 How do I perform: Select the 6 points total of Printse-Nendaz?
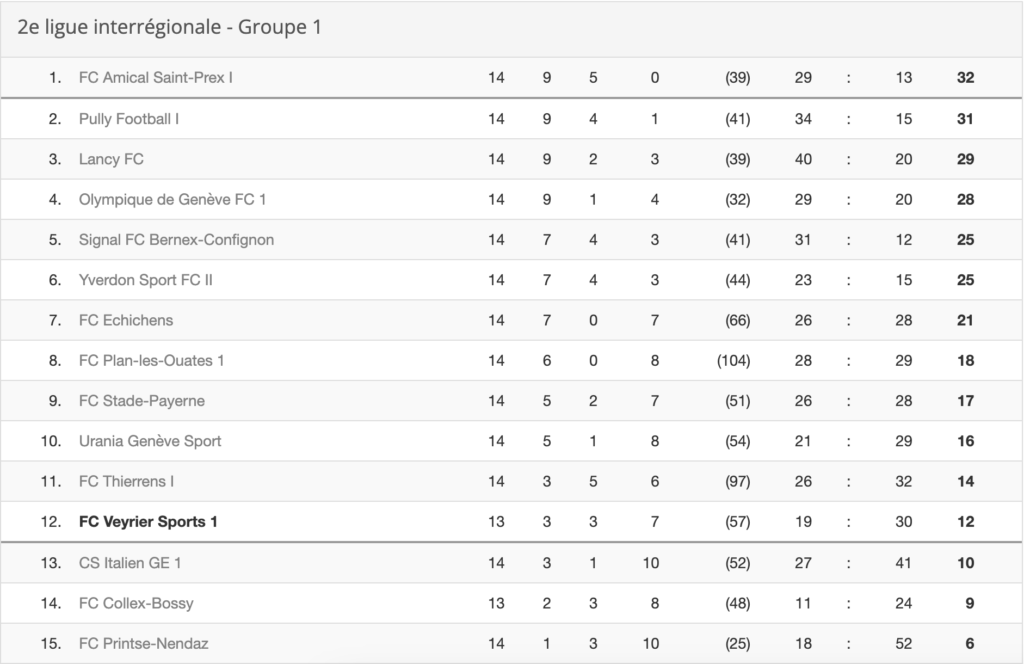click(x=969, y=644)
